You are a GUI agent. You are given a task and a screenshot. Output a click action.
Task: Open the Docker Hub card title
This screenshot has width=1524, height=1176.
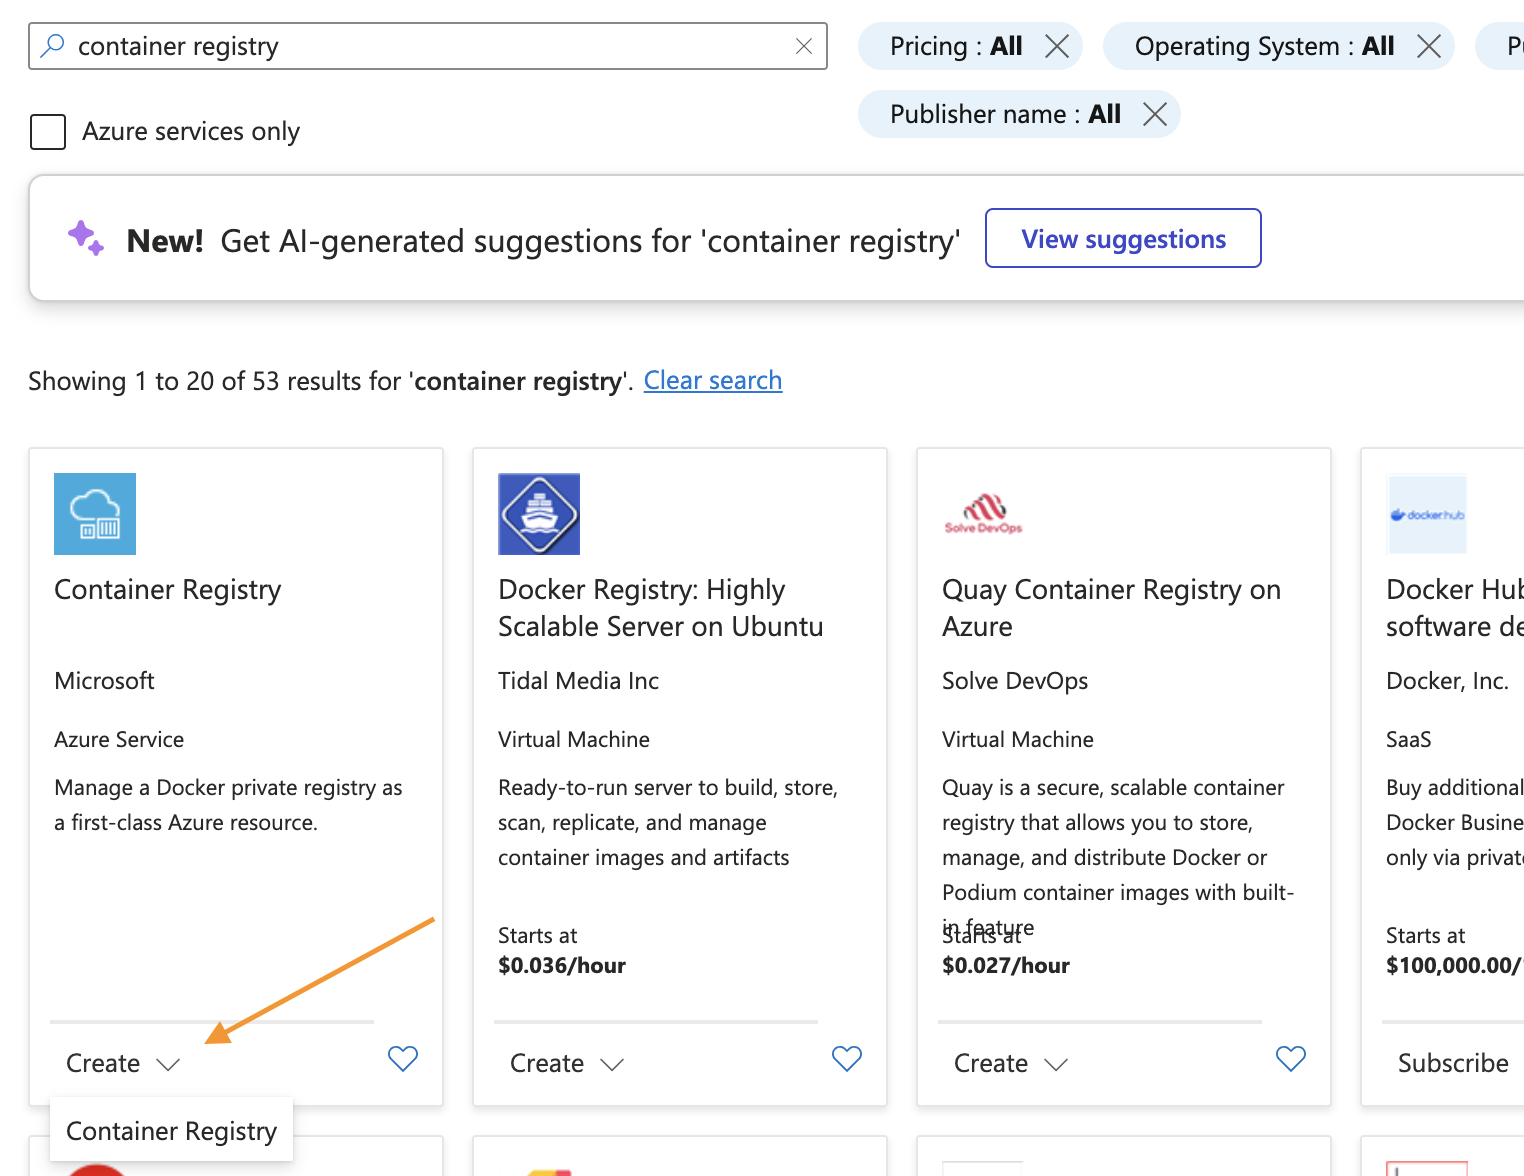(x=1455, y=608)
